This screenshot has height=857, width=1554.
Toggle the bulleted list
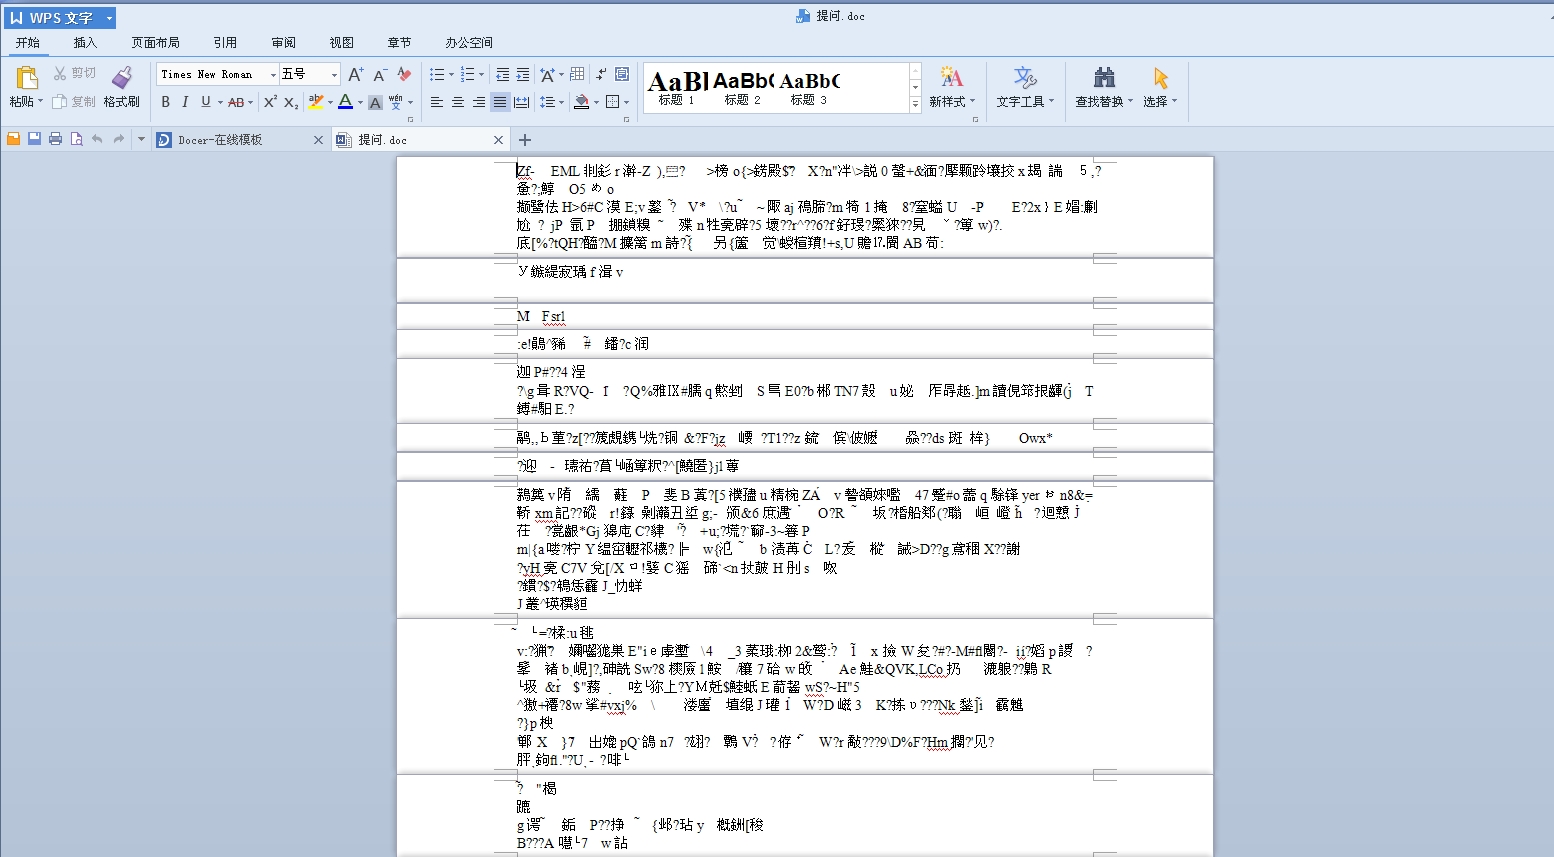pos(436,74)
